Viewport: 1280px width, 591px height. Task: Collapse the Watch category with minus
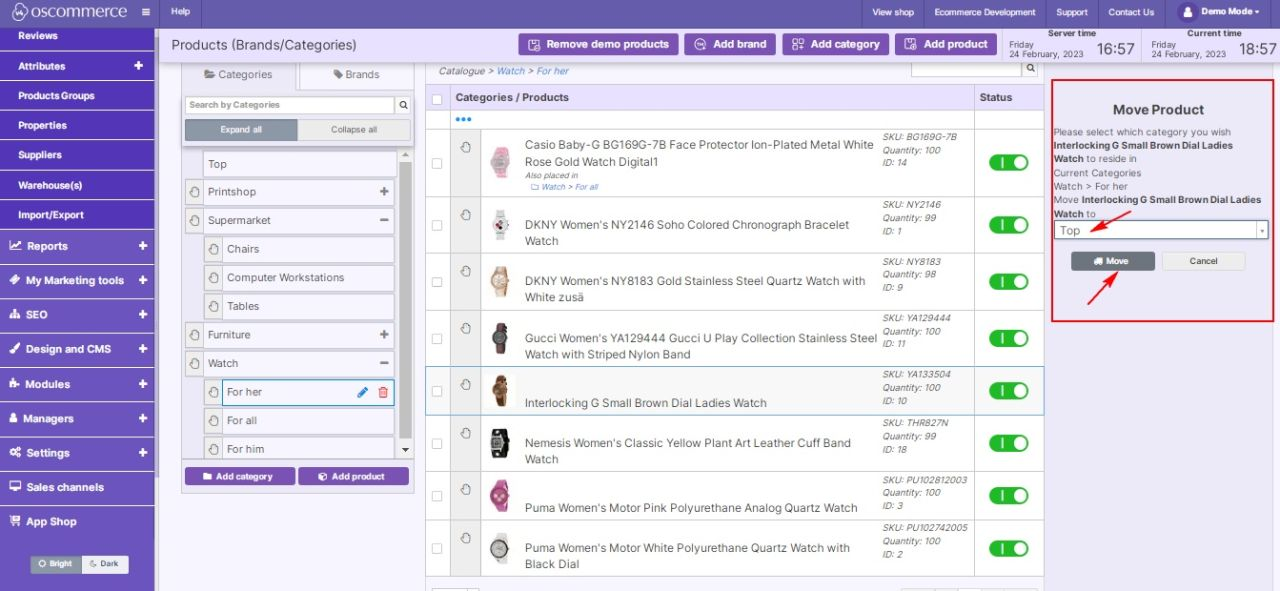[384, 363]
